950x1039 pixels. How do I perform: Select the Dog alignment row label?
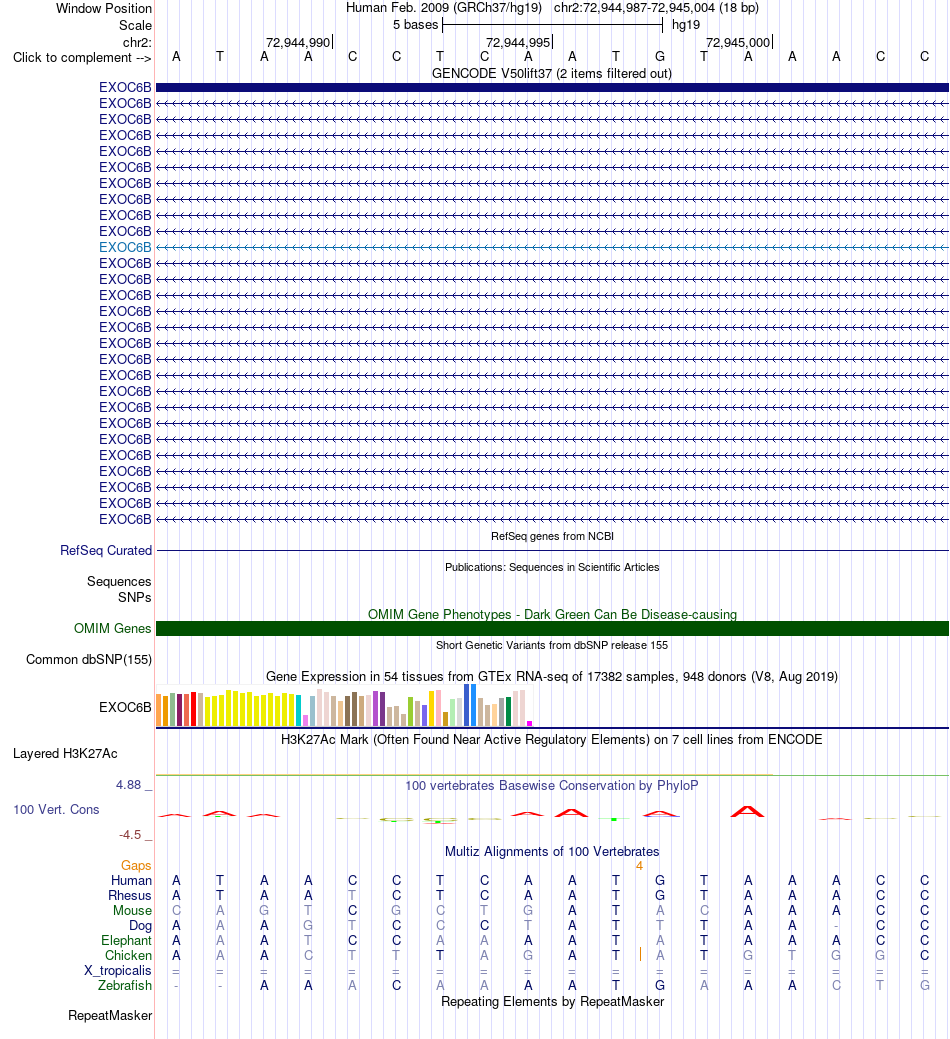click(x=140, y=926)
